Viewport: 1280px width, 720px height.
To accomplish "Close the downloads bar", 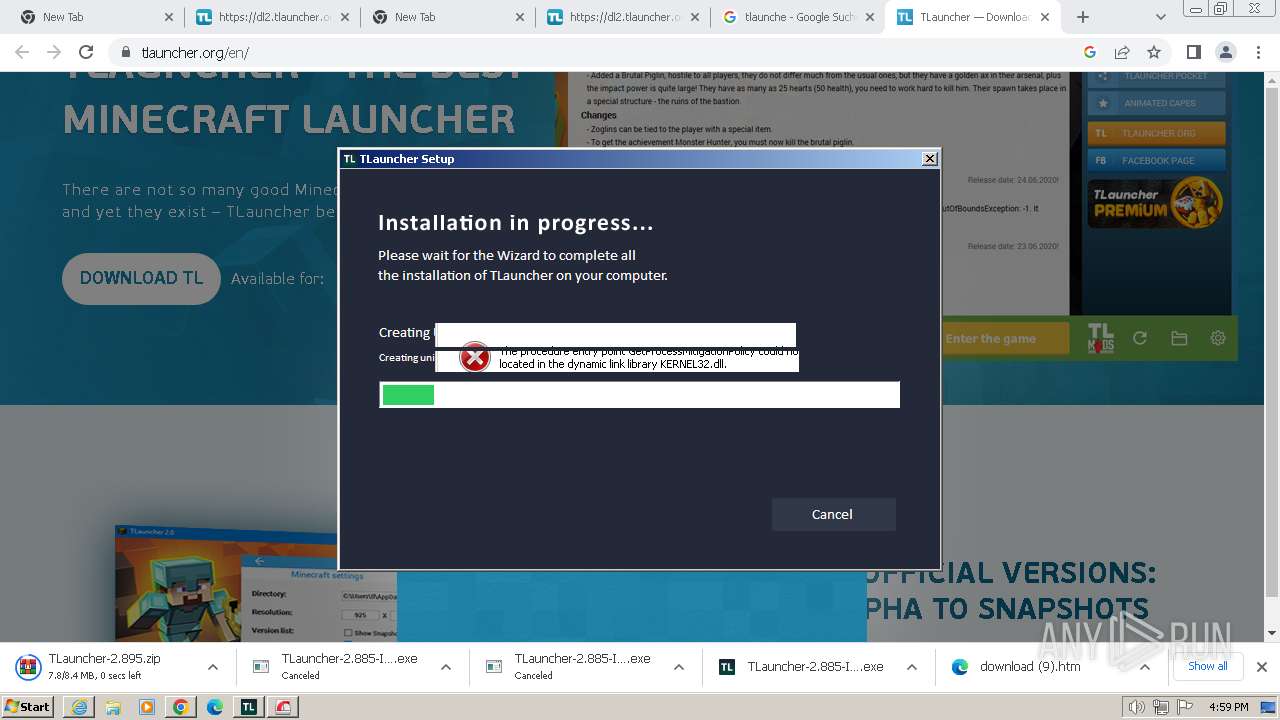I will coord(1261,667).
